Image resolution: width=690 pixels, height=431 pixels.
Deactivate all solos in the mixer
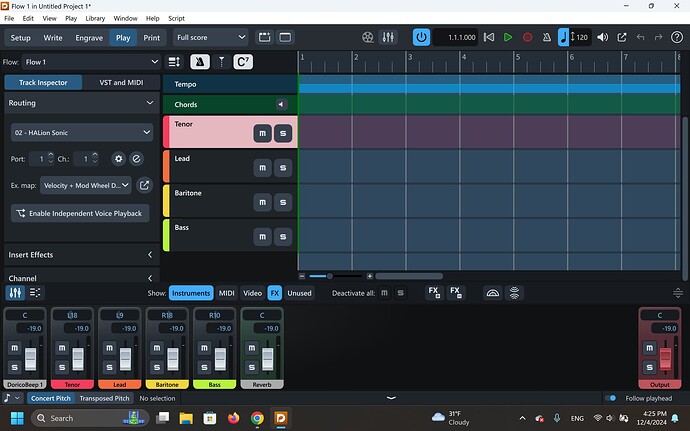[400, 293]
